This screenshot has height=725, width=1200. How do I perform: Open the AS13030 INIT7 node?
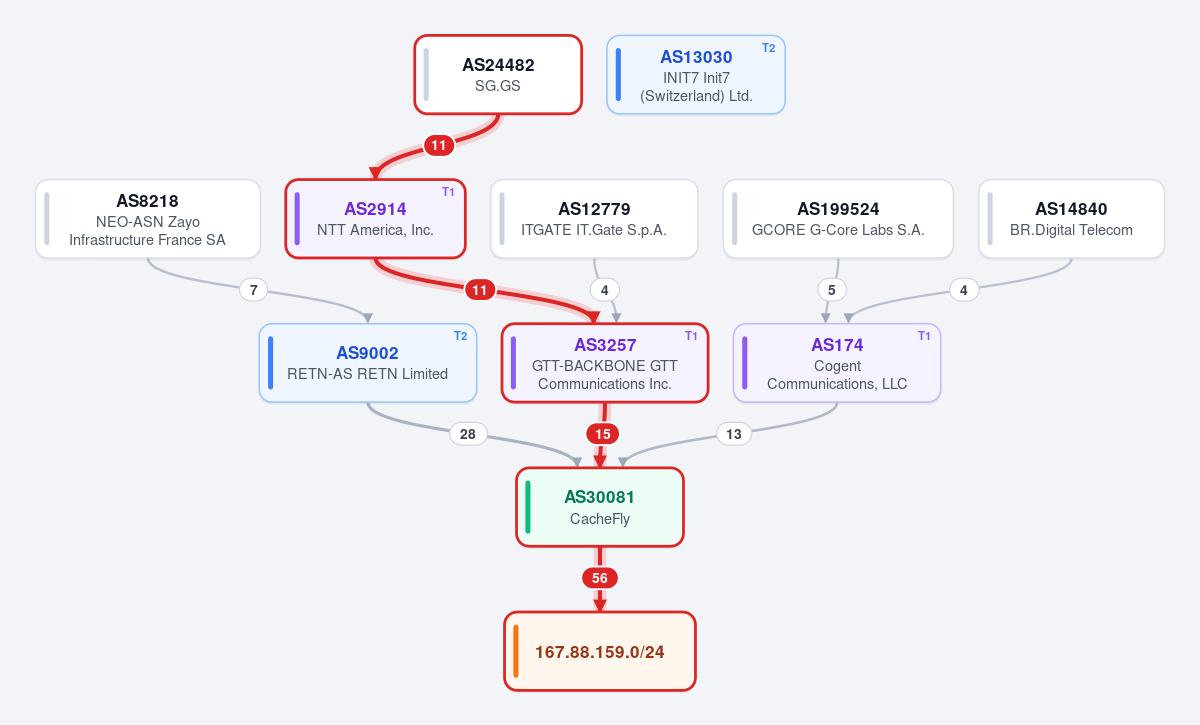coord(696,75)
